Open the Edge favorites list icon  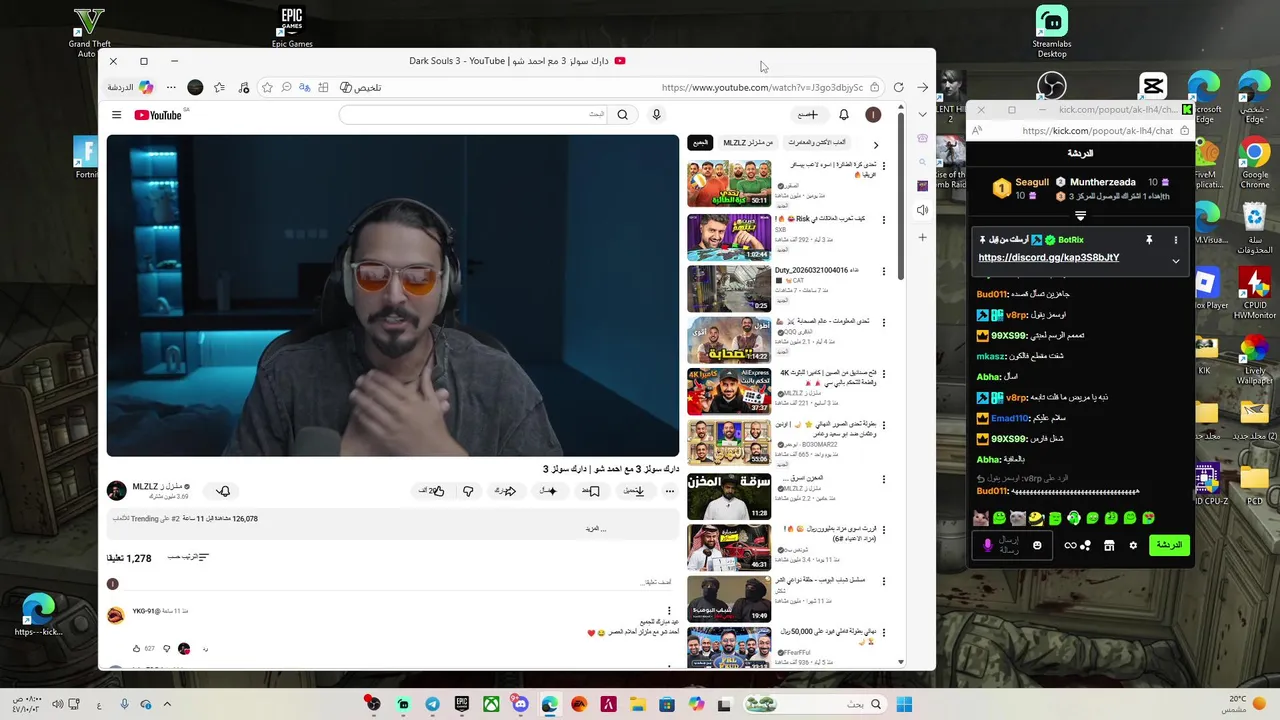(219, 87)
